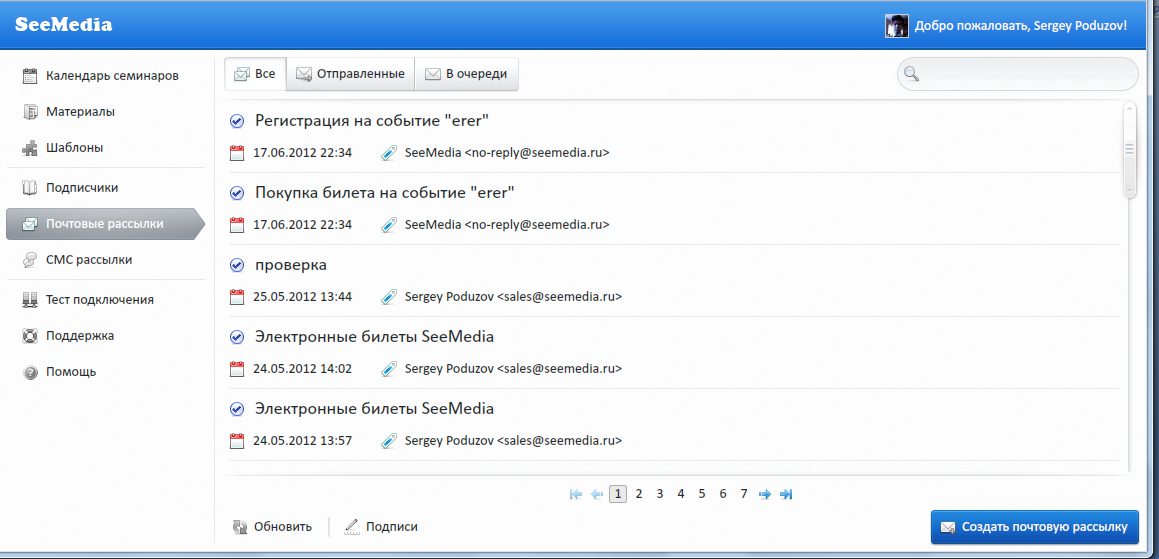Click the user avatar thumbnail

[x=897, y=26]
